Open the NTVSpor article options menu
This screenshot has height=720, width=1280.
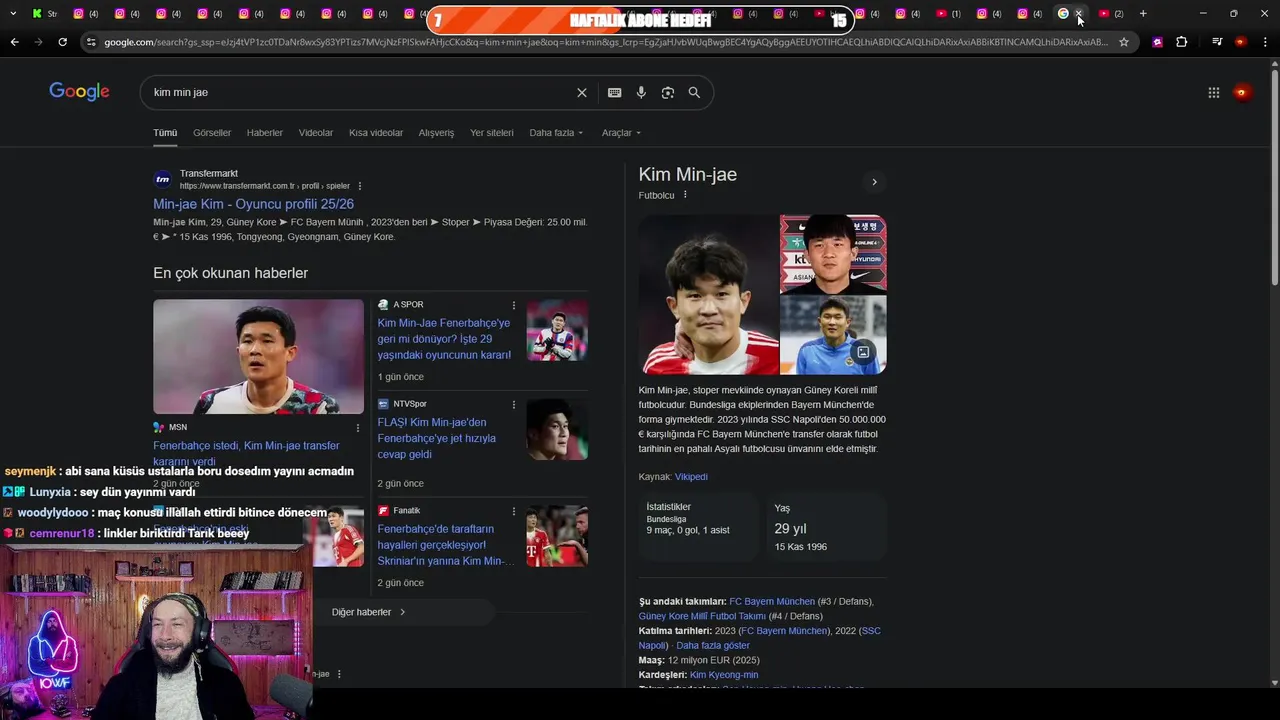click(x=514, y=404)
